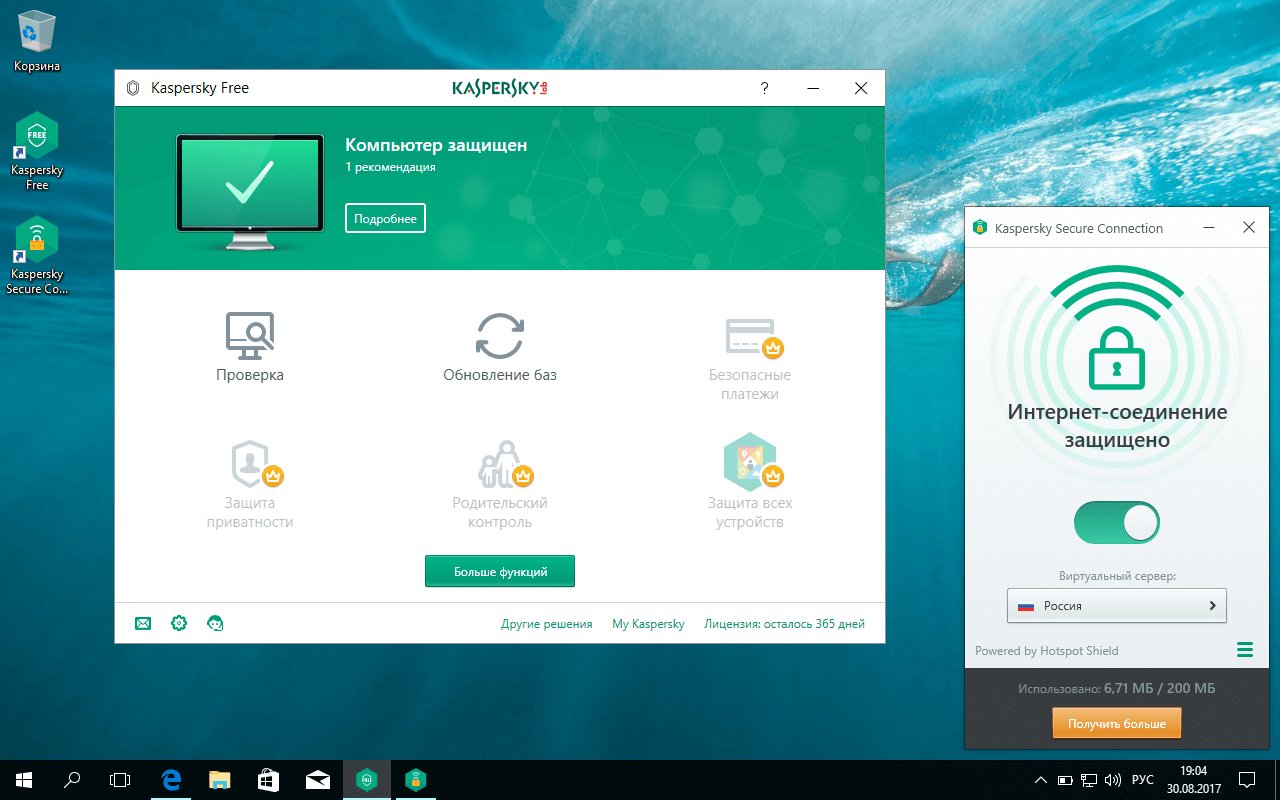1280x800 pixels.
Task: Minimize the Kaspersky Free window
Action: [813, 88]
